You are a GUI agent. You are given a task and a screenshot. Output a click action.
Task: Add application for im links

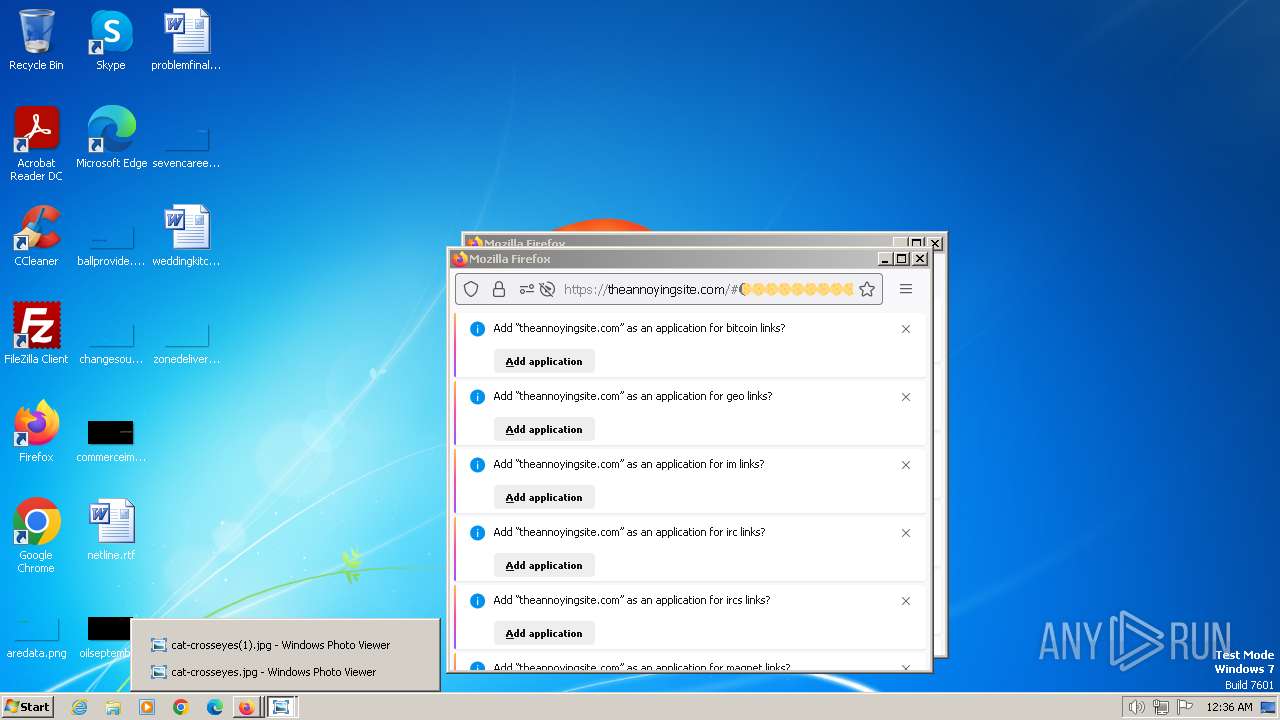coord(544,497)
